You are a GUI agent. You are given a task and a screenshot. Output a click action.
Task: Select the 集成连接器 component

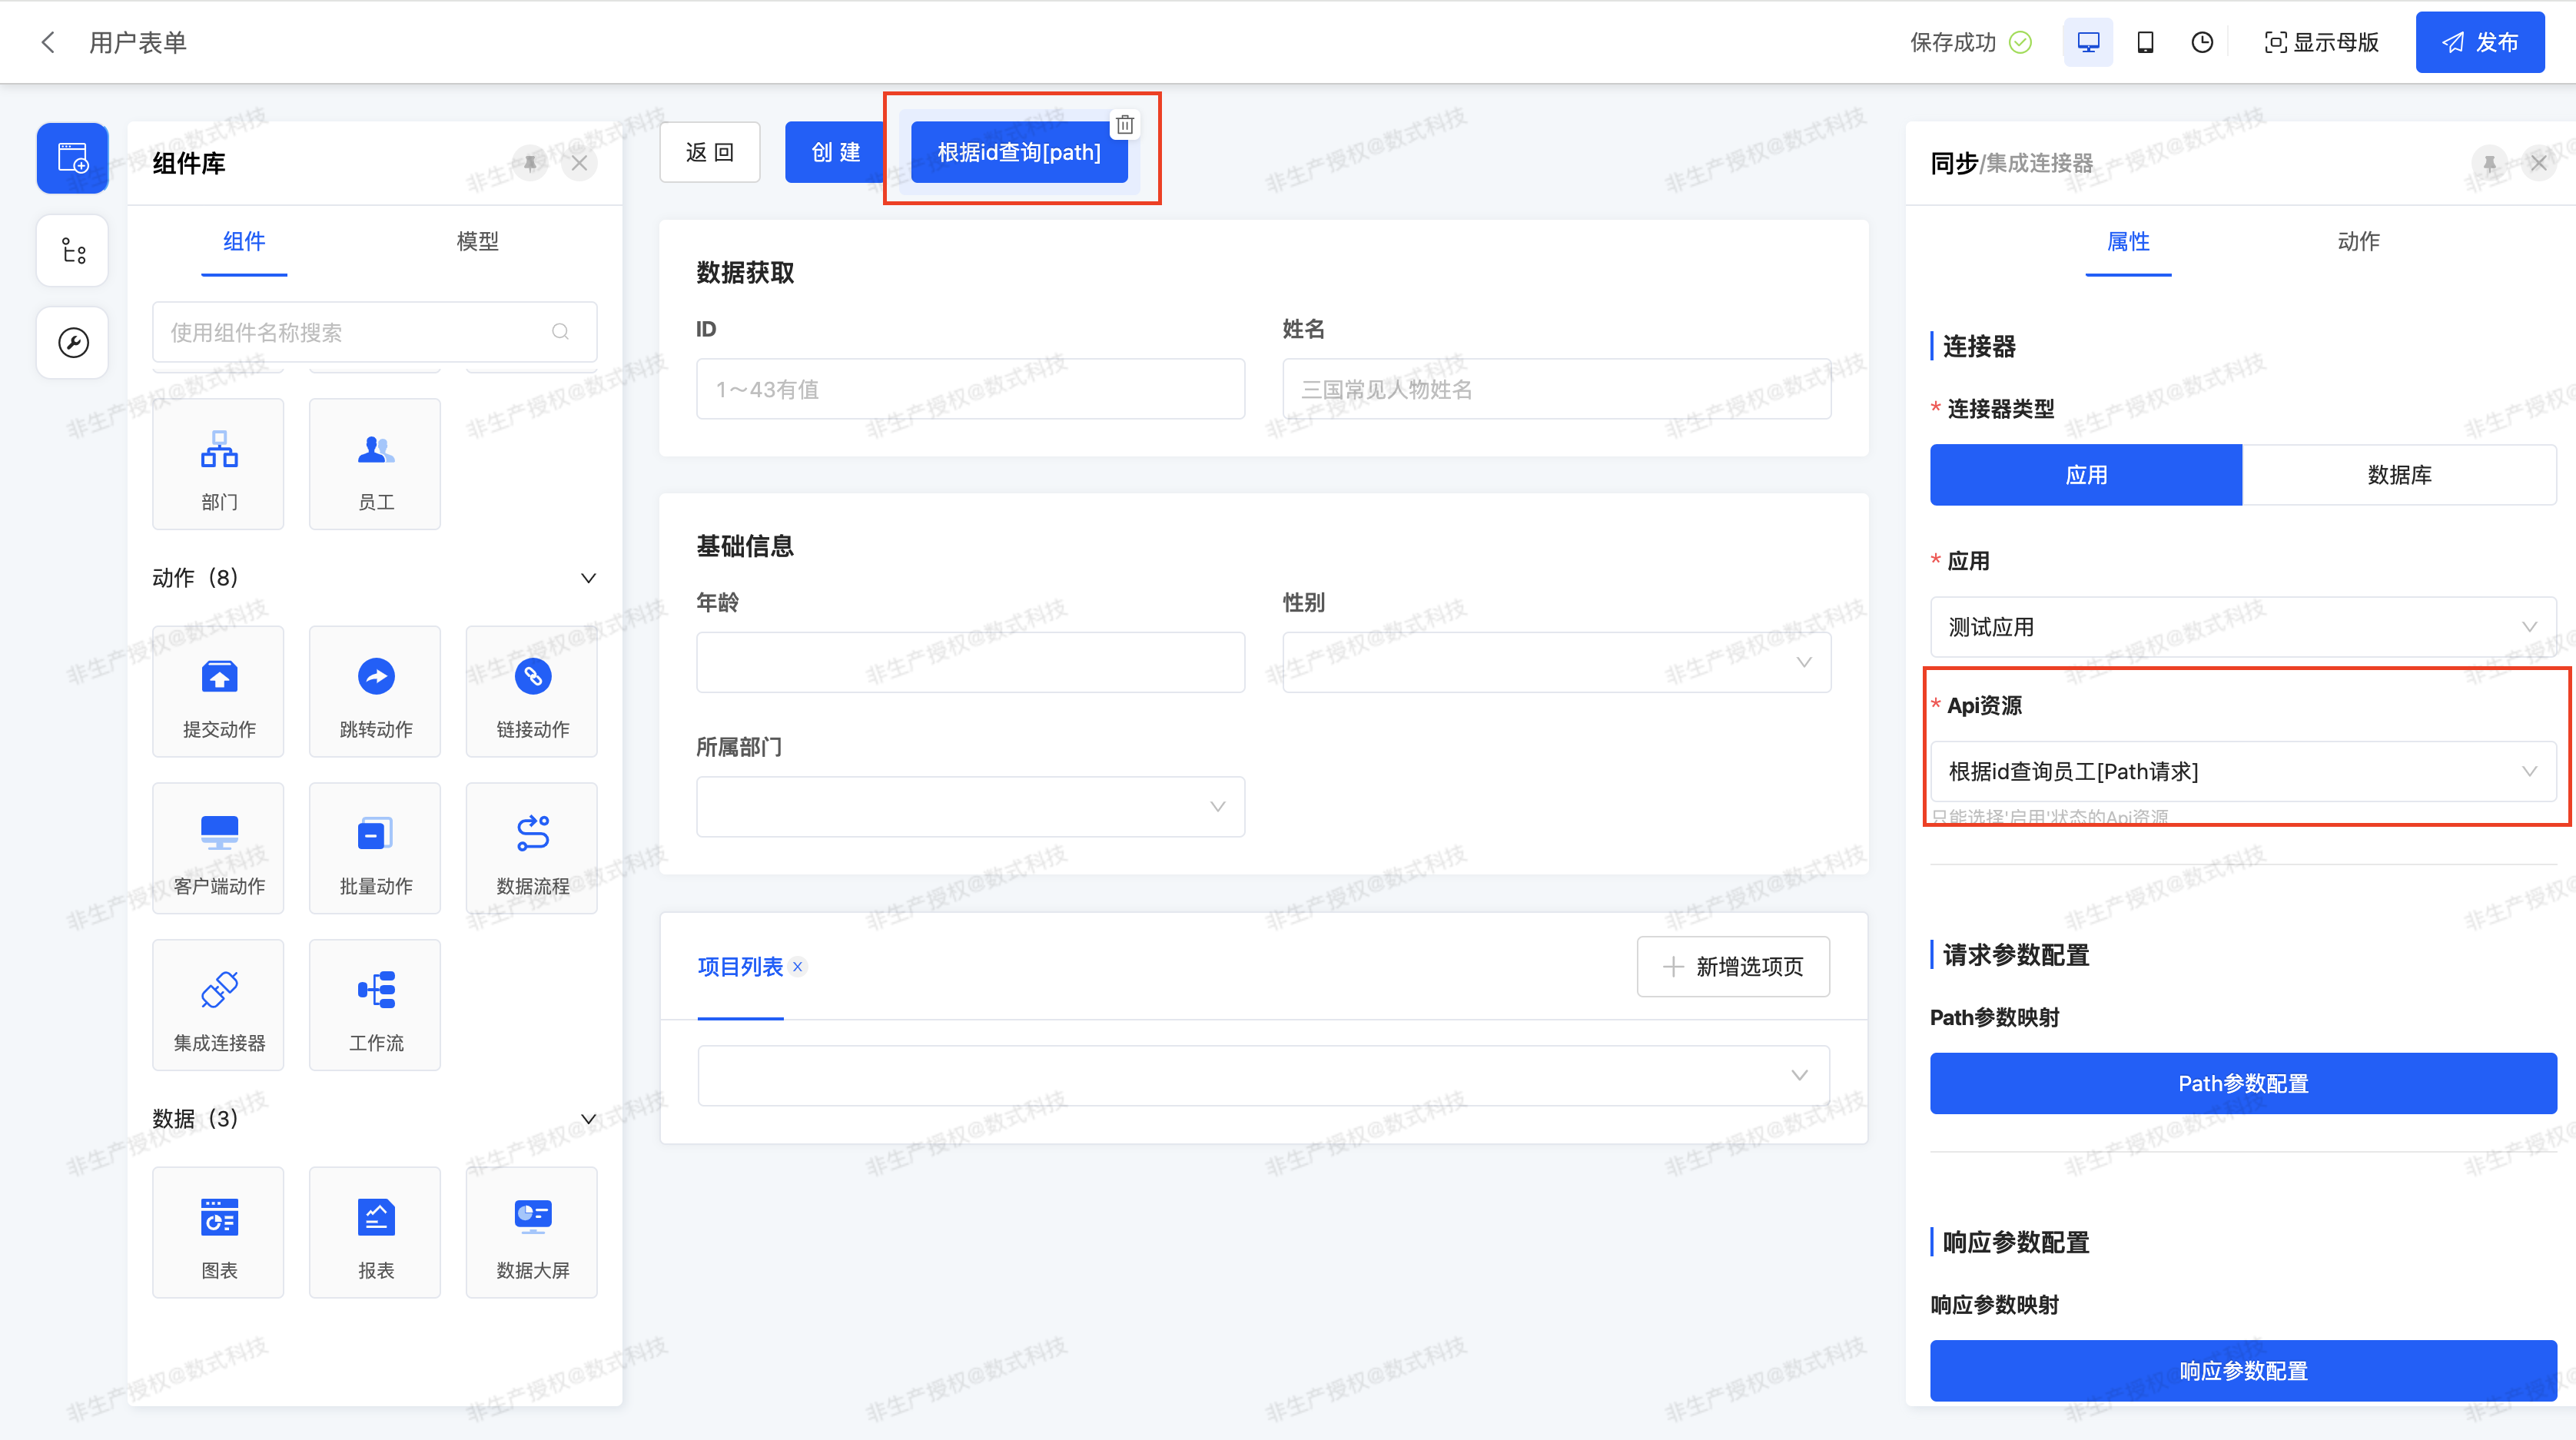(218, 1005)
